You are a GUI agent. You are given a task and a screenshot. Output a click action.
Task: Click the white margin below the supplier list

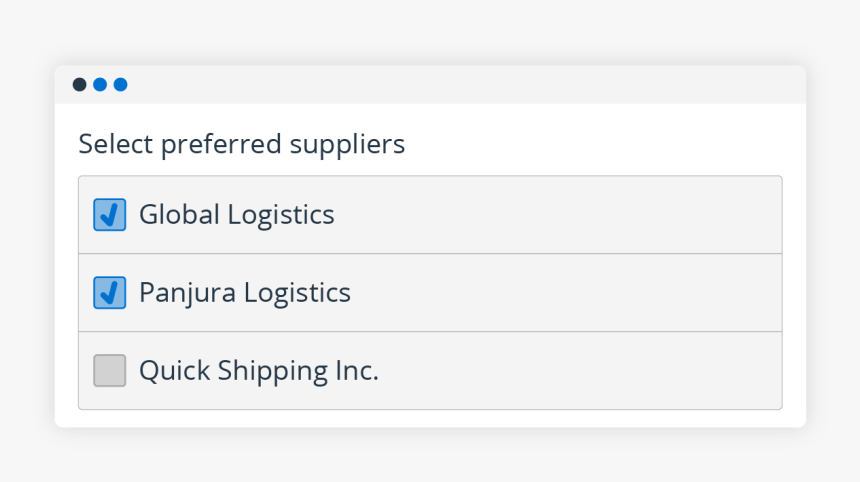430,418
